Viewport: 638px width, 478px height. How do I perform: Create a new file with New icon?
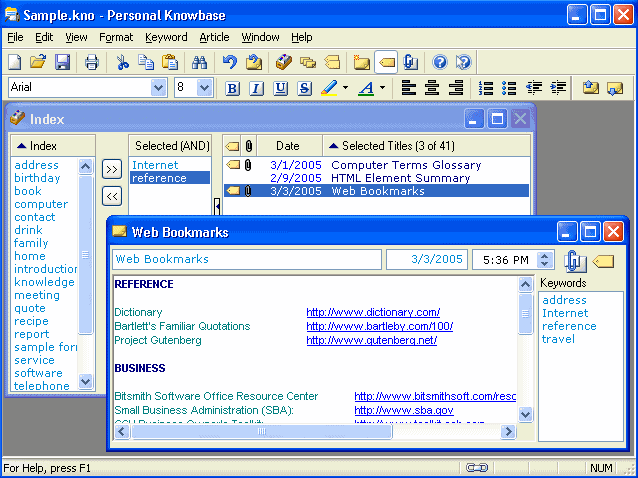tap(15, 62)
